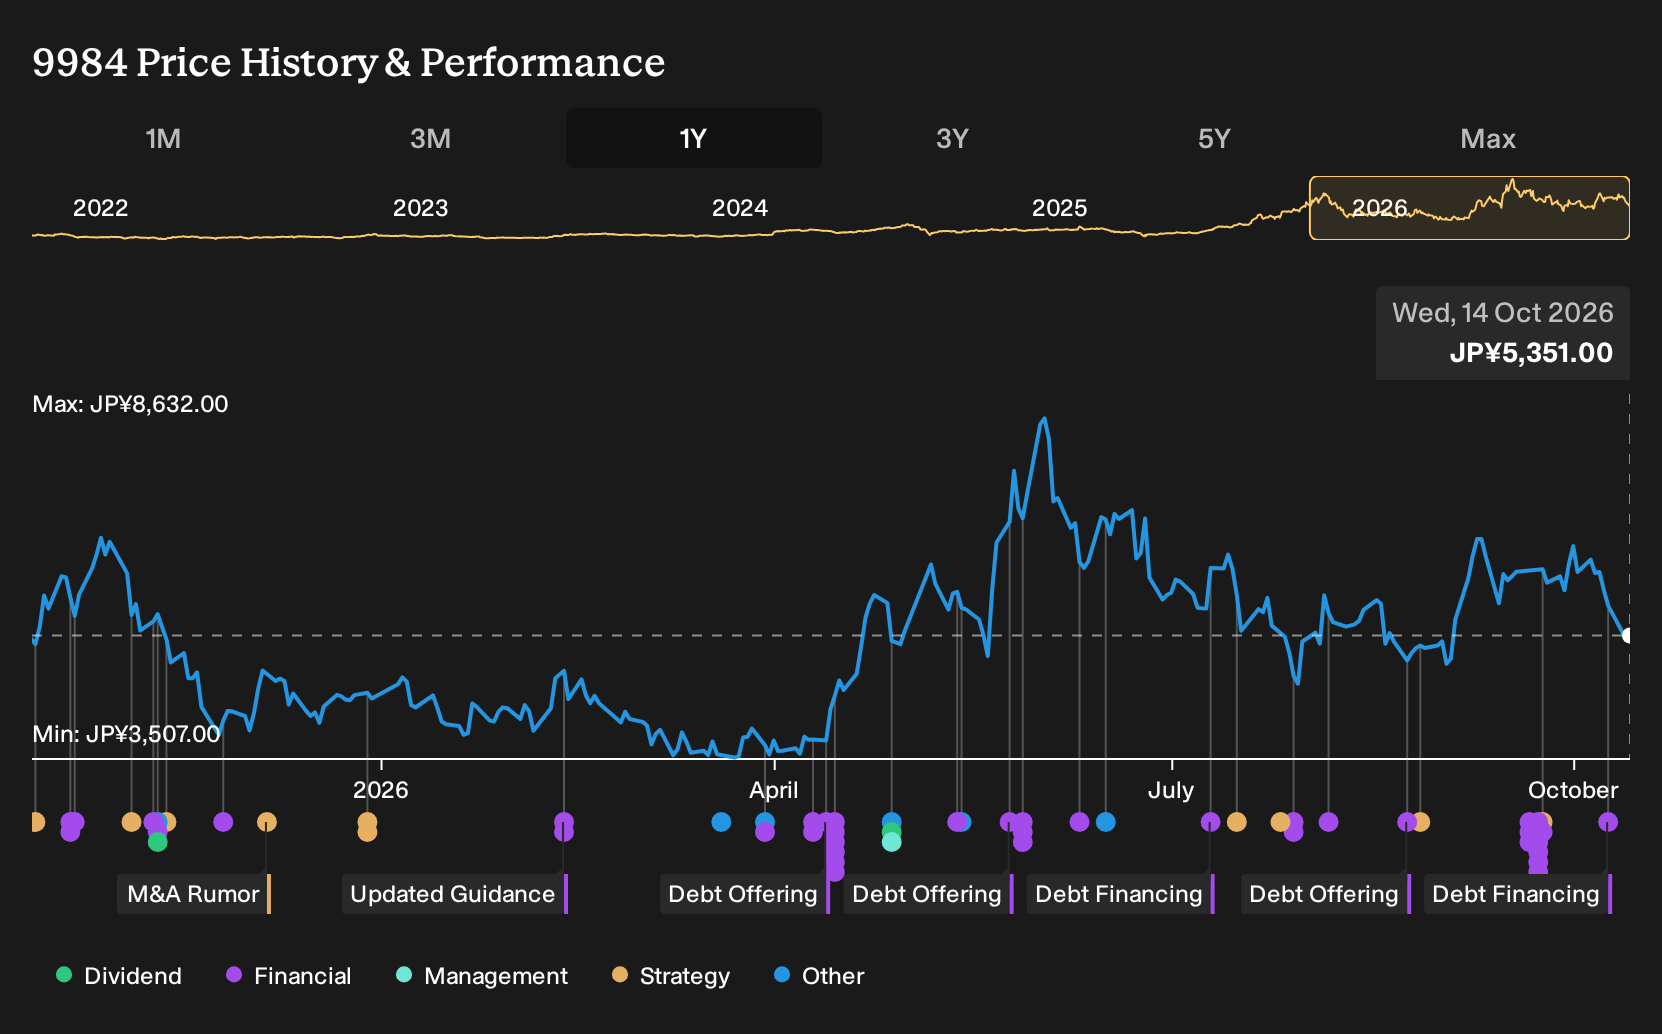Click the October axis label
Screen dimensions: 1662x1034
click(x=1573, y=790)
